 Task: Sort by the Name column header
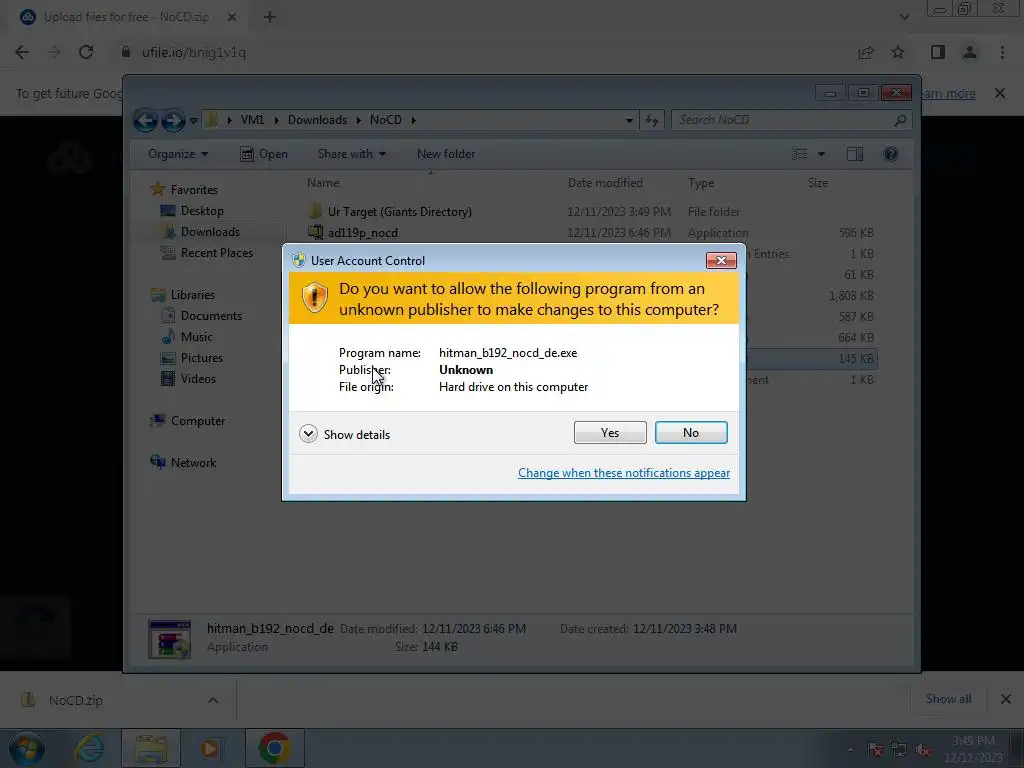tap(323, 183)
